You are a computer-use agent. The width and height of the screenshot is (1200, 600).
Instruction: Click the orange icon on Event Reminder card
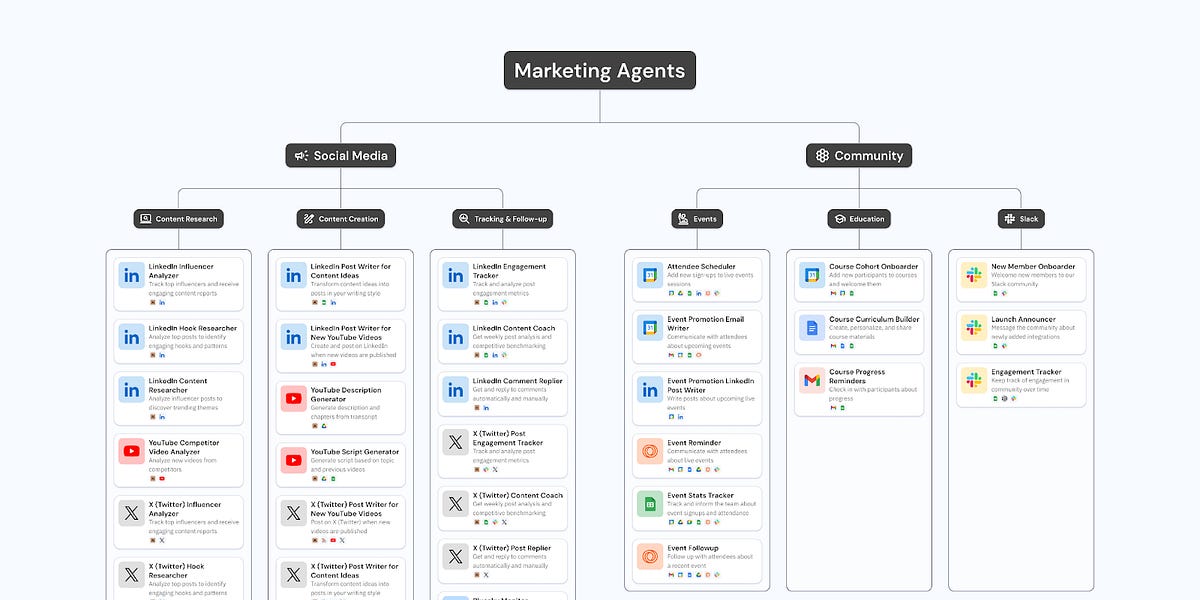[x=649, y=451]
